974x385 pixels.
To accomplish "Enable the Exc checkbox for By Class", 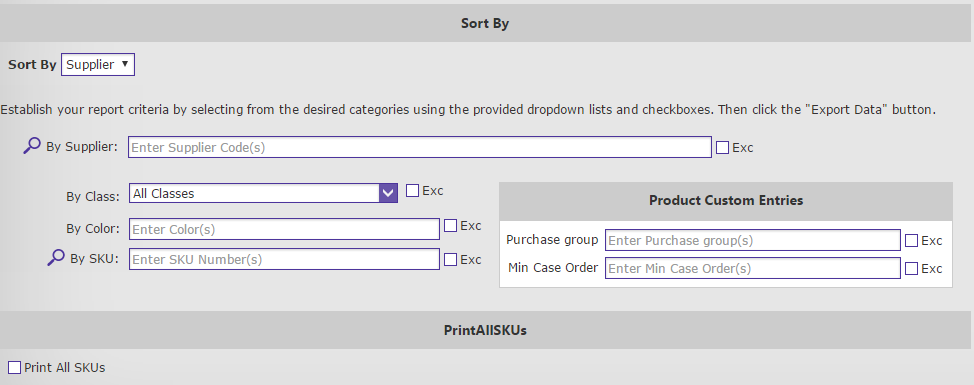I will tap(412, 191).
